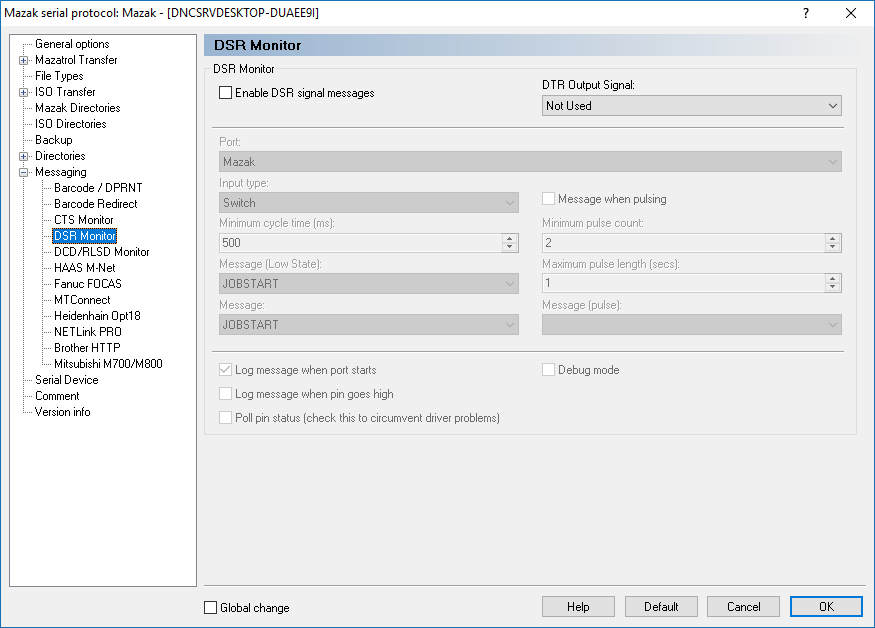The image size is (875, 628).
Task: Click the question mark help icon in title bar
Action: [806, 13]
